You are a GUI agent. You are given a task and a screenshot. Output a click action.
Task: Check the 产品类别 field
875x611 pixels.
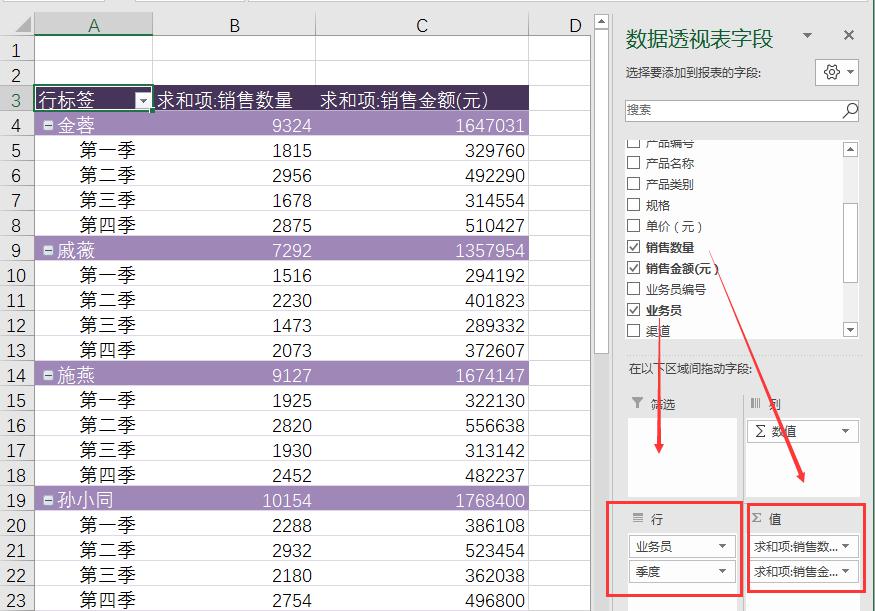(x=633, y=184)
